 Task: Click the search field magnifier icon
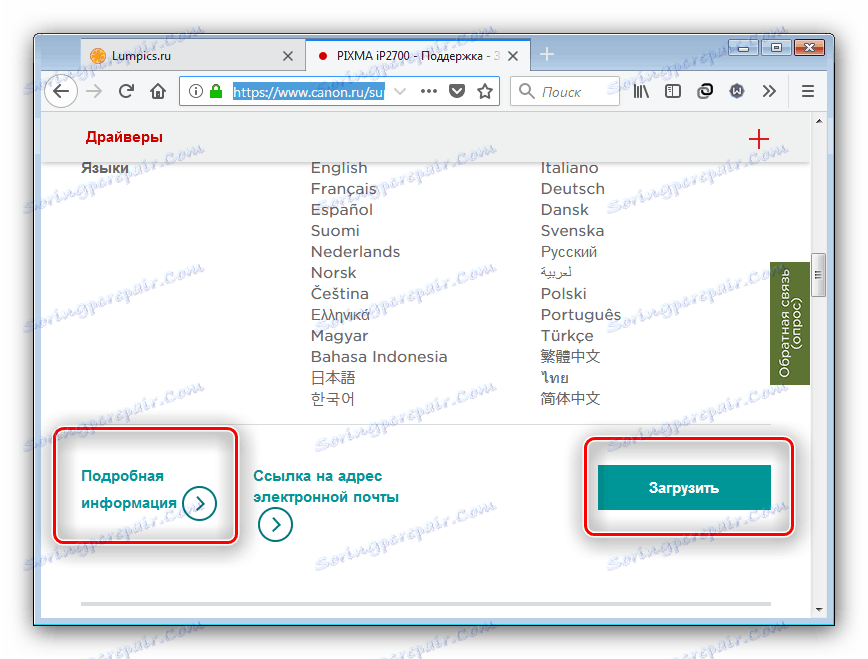(526, 91)
